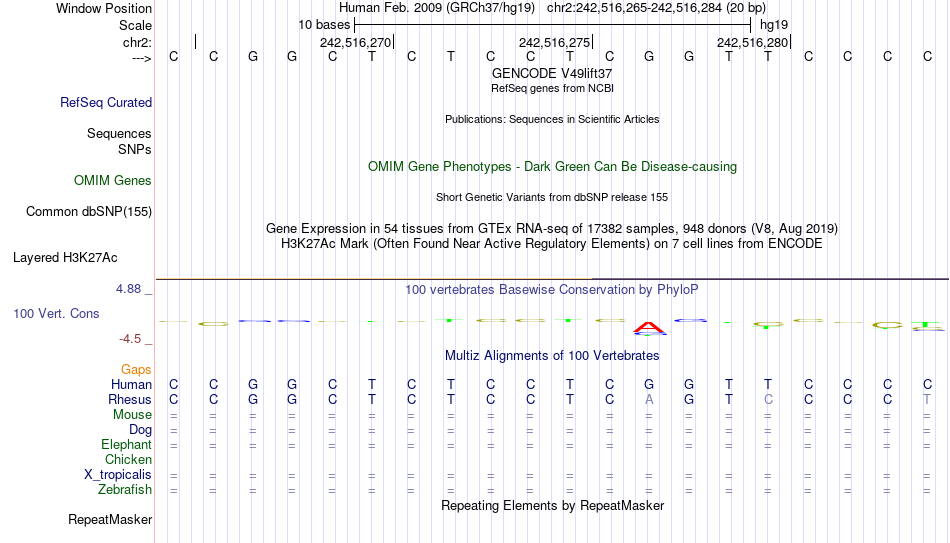Select the Elephant species label
The image size is (950, 543).
click(127, 444)
